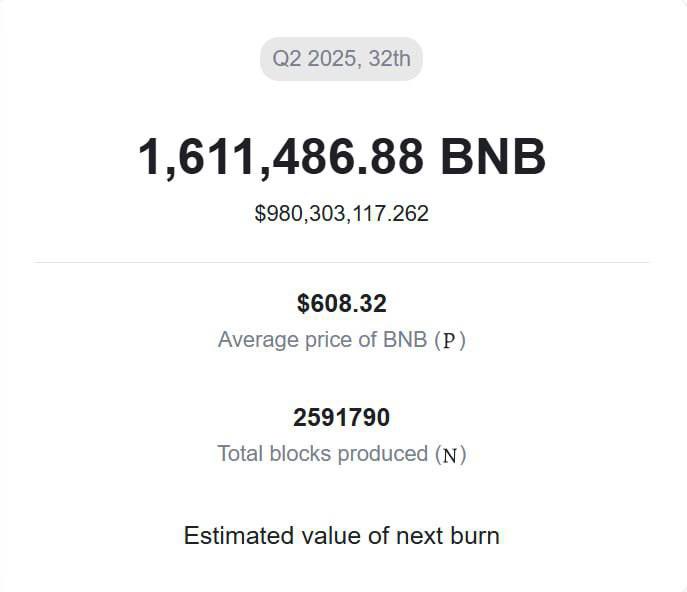The image size is (687, 592).
Task: Click the N variable symbol in parentheses
Action: coord(450,456)
